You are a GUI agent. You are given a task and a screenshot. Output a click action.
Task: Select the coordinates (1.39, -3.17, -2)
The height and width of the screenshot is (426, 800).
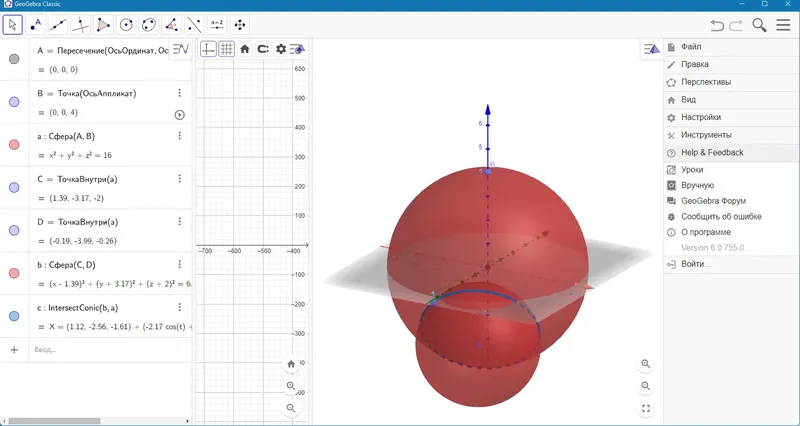click(77, 198)
